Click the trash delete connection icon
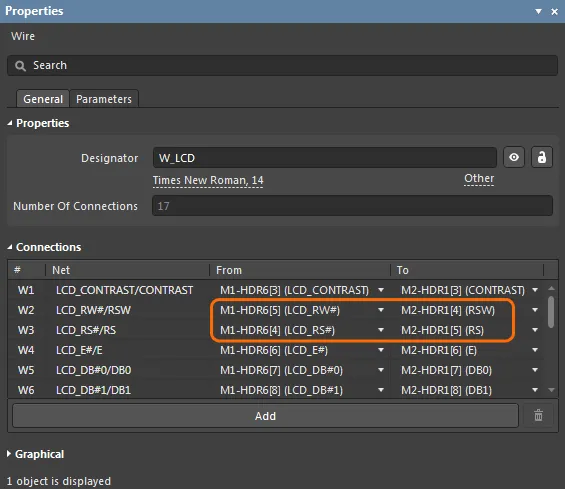The width and height of the screenshot is (565, 489). click(538, 415)
